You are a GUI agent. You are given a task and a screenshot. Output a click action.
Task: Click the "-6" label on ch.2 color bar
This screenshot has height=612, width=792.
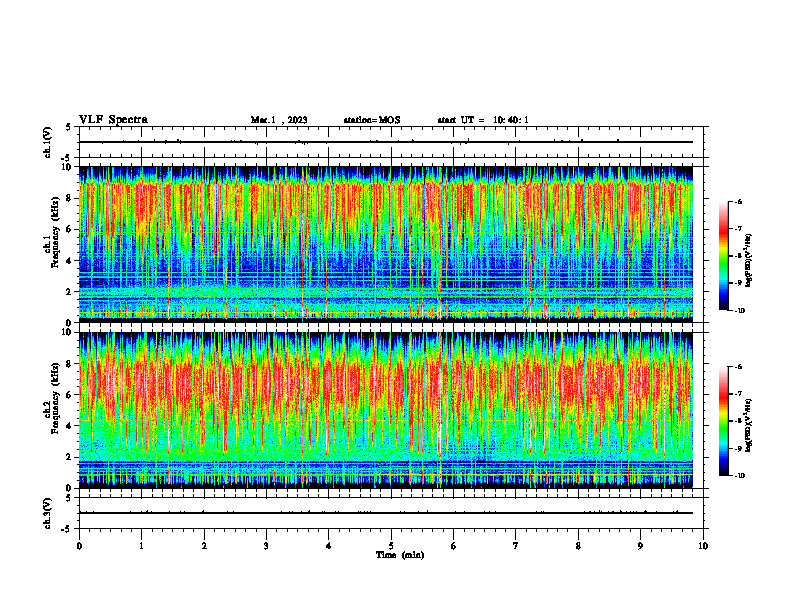[738, 367]
